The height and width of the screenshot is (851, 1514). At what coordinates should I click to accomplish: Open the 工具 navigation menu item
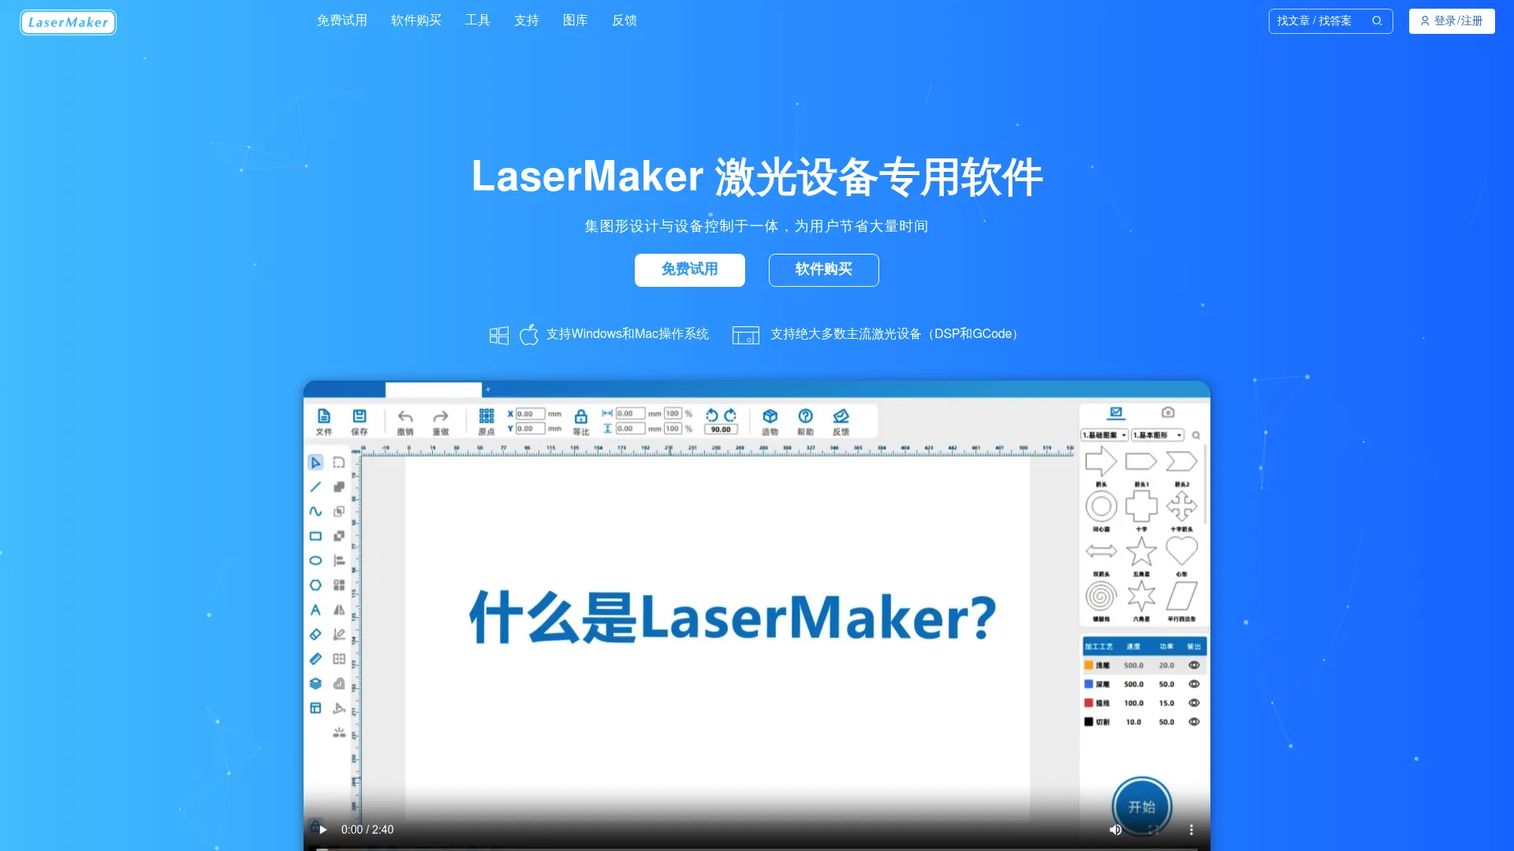click(477, 20)
